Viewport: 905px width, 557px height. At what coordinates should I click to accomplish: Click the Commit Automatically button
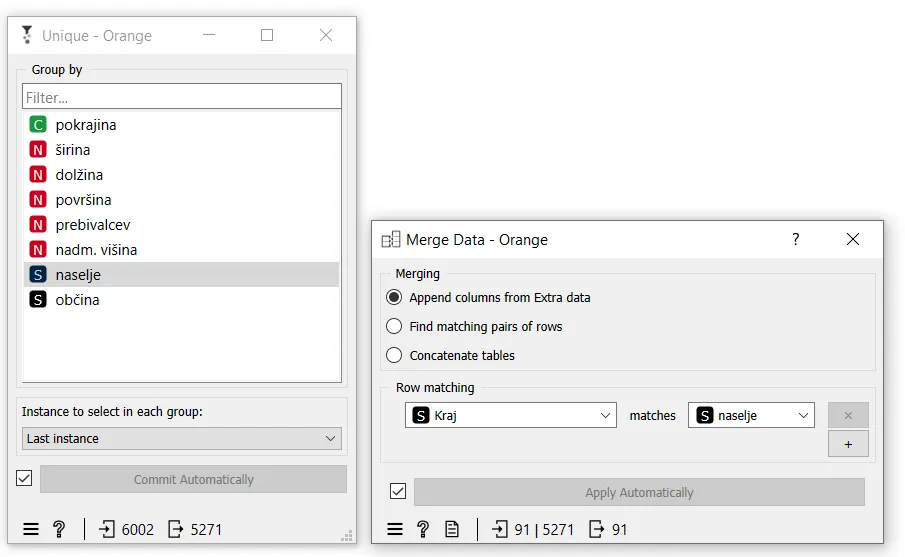[193, 480]
